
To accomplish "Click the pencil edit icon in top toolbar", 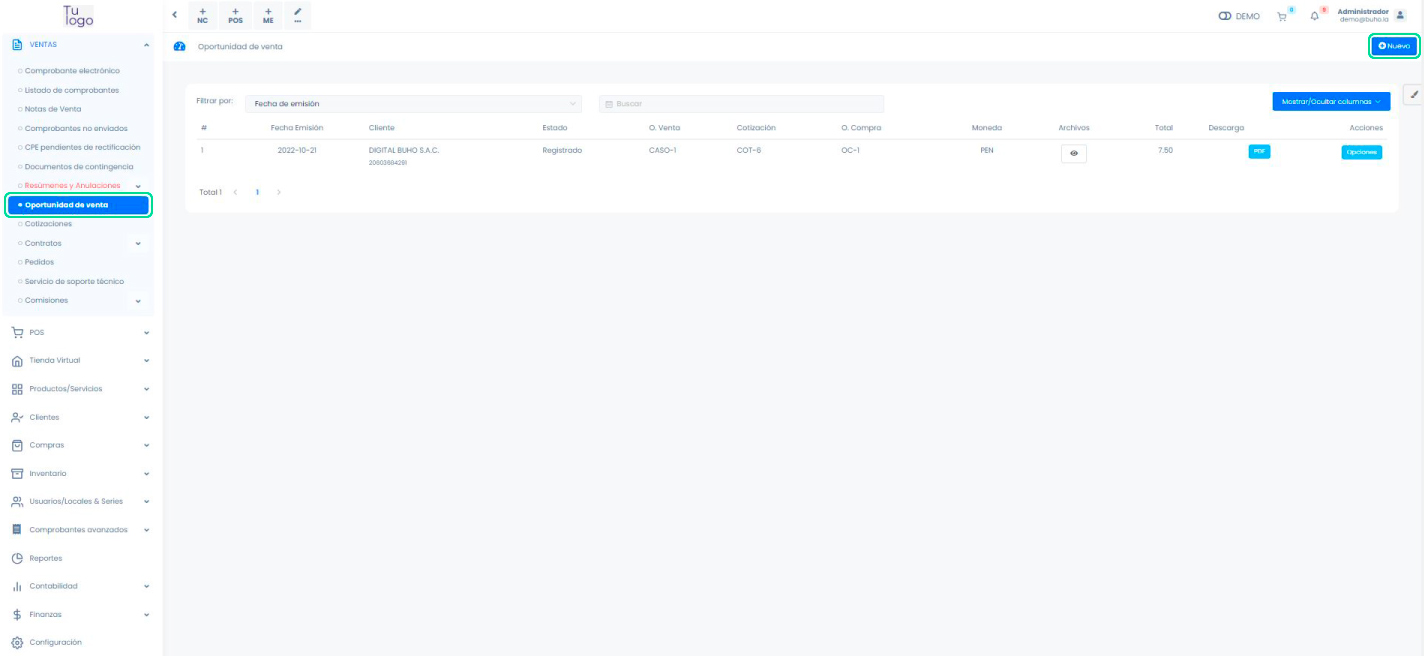I will click(298, 15).
